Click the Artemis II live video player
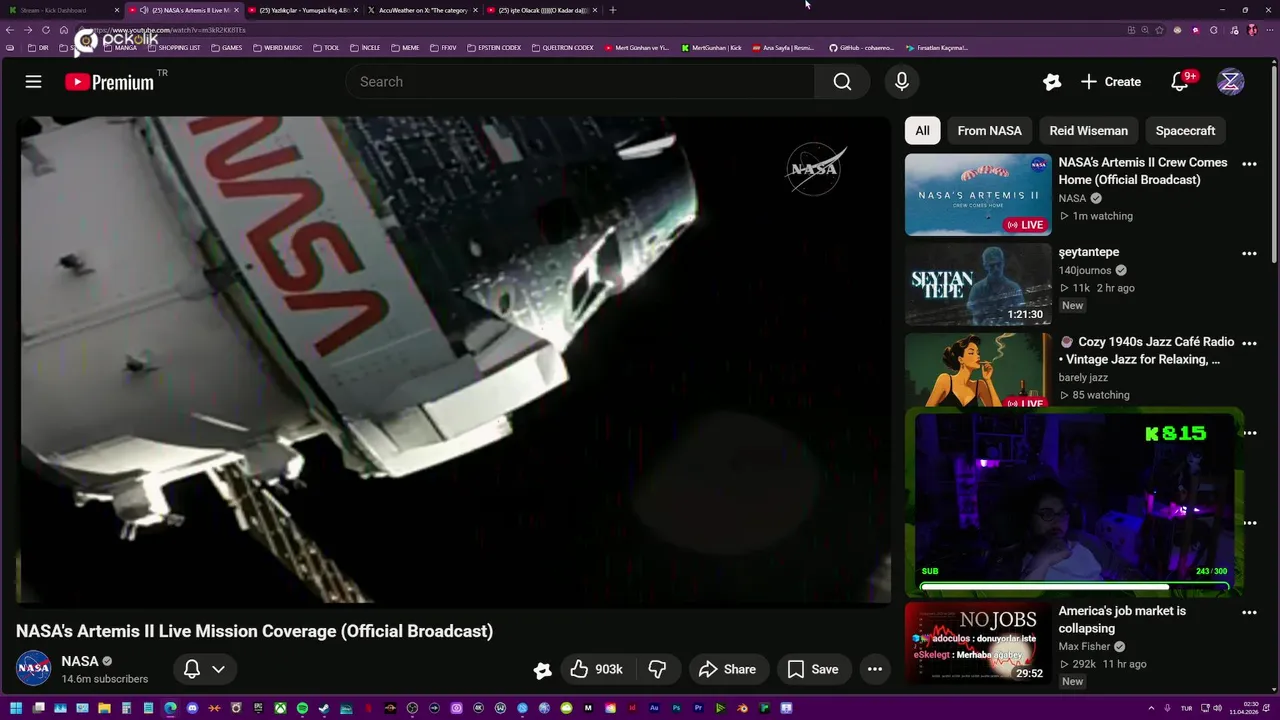This screenshot has width=1280, height=720. (x=452, y=360)
